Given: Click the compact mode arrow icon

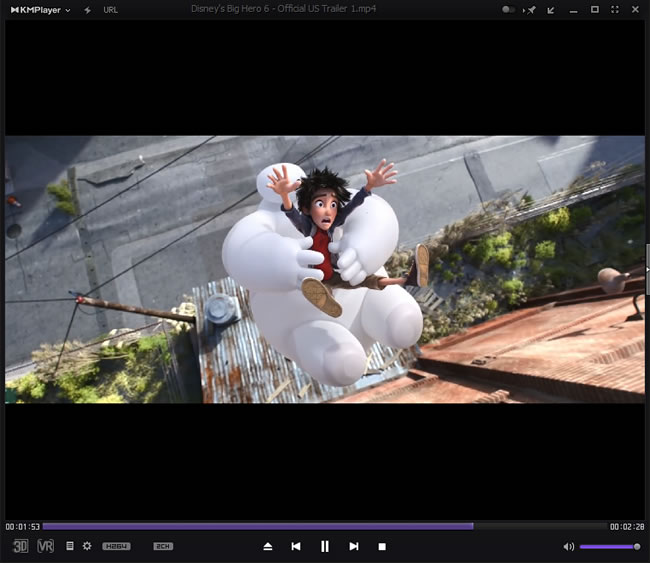Looking at the screenshot, I should coord(550,9).
